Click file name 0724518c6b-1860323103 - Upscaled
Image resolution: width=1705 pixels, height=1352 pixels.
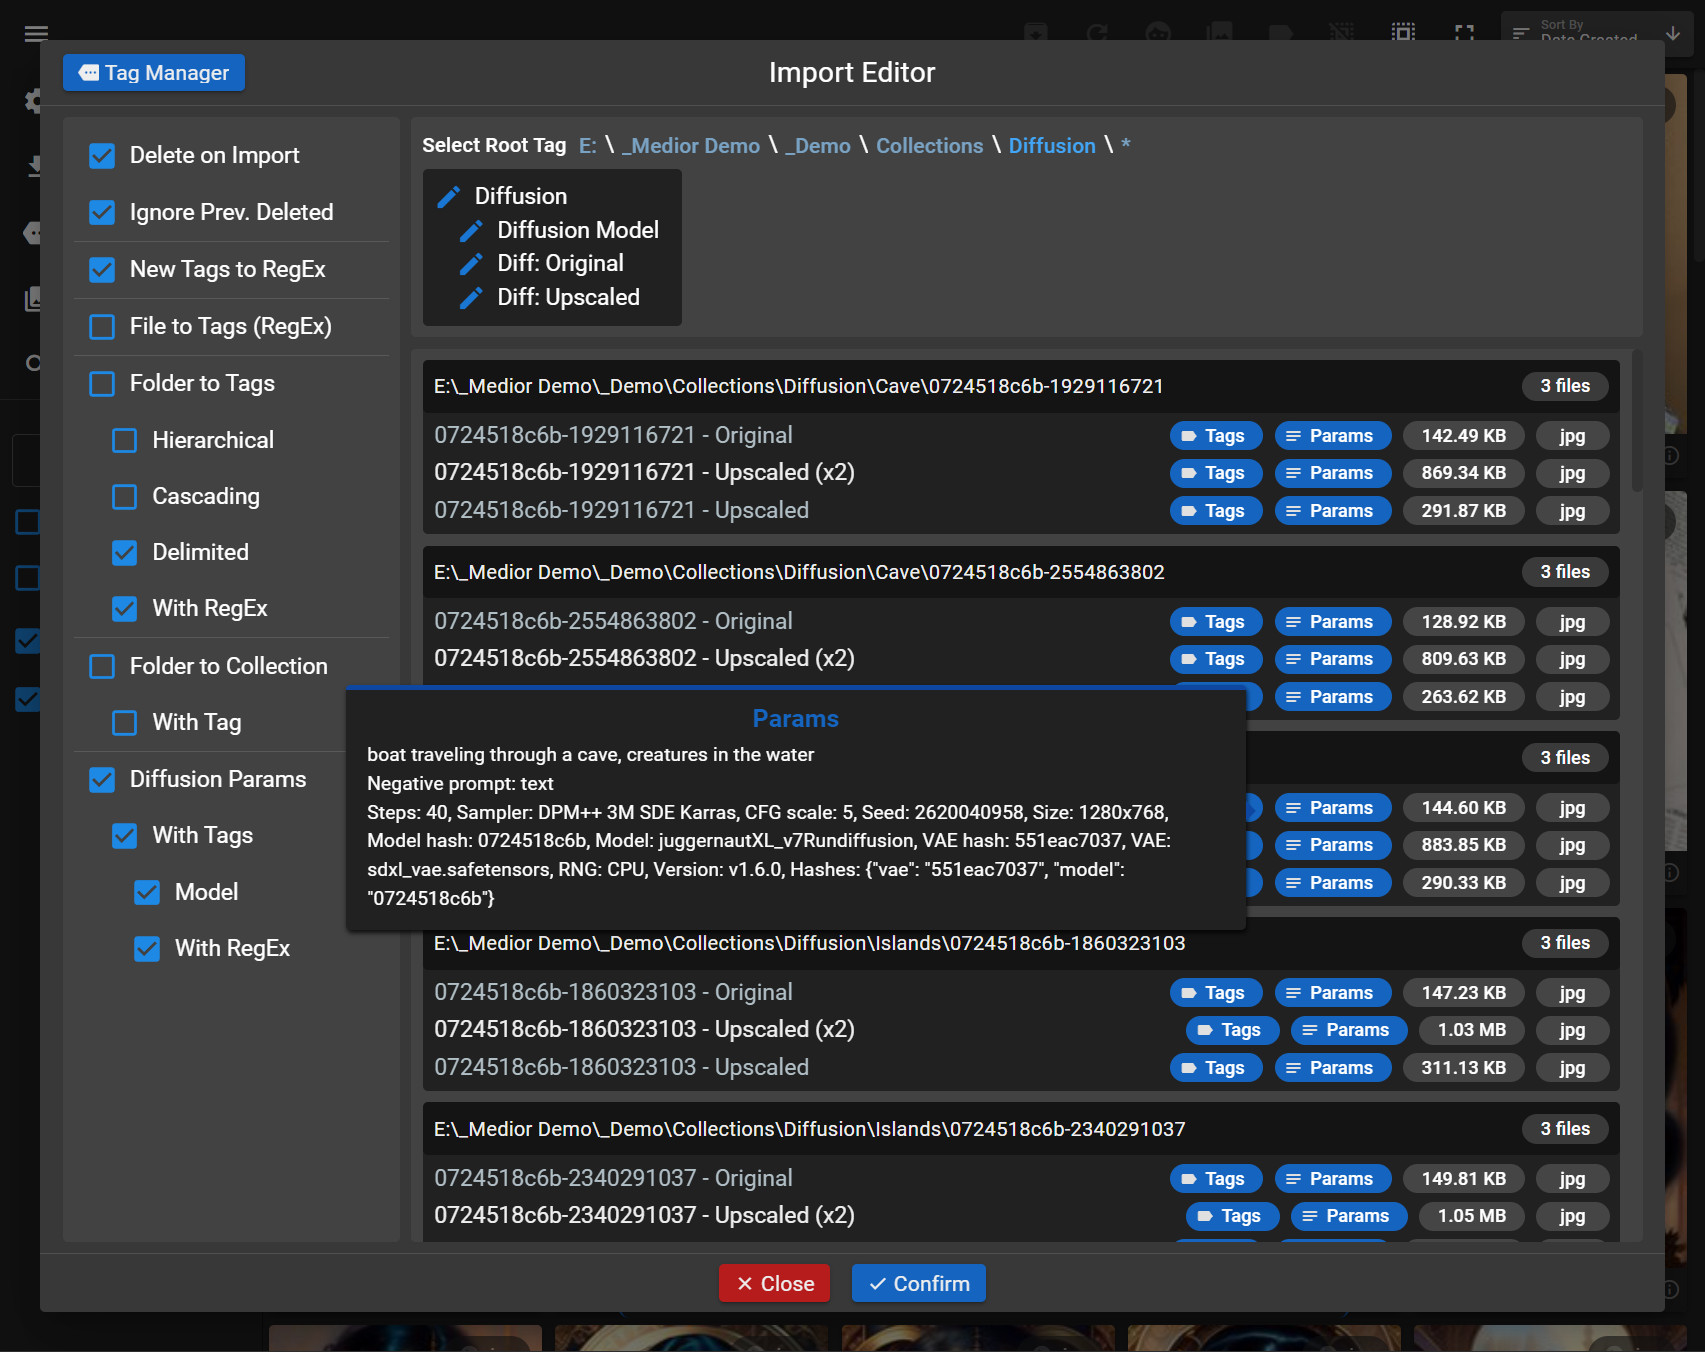(x=621, y=1068)
